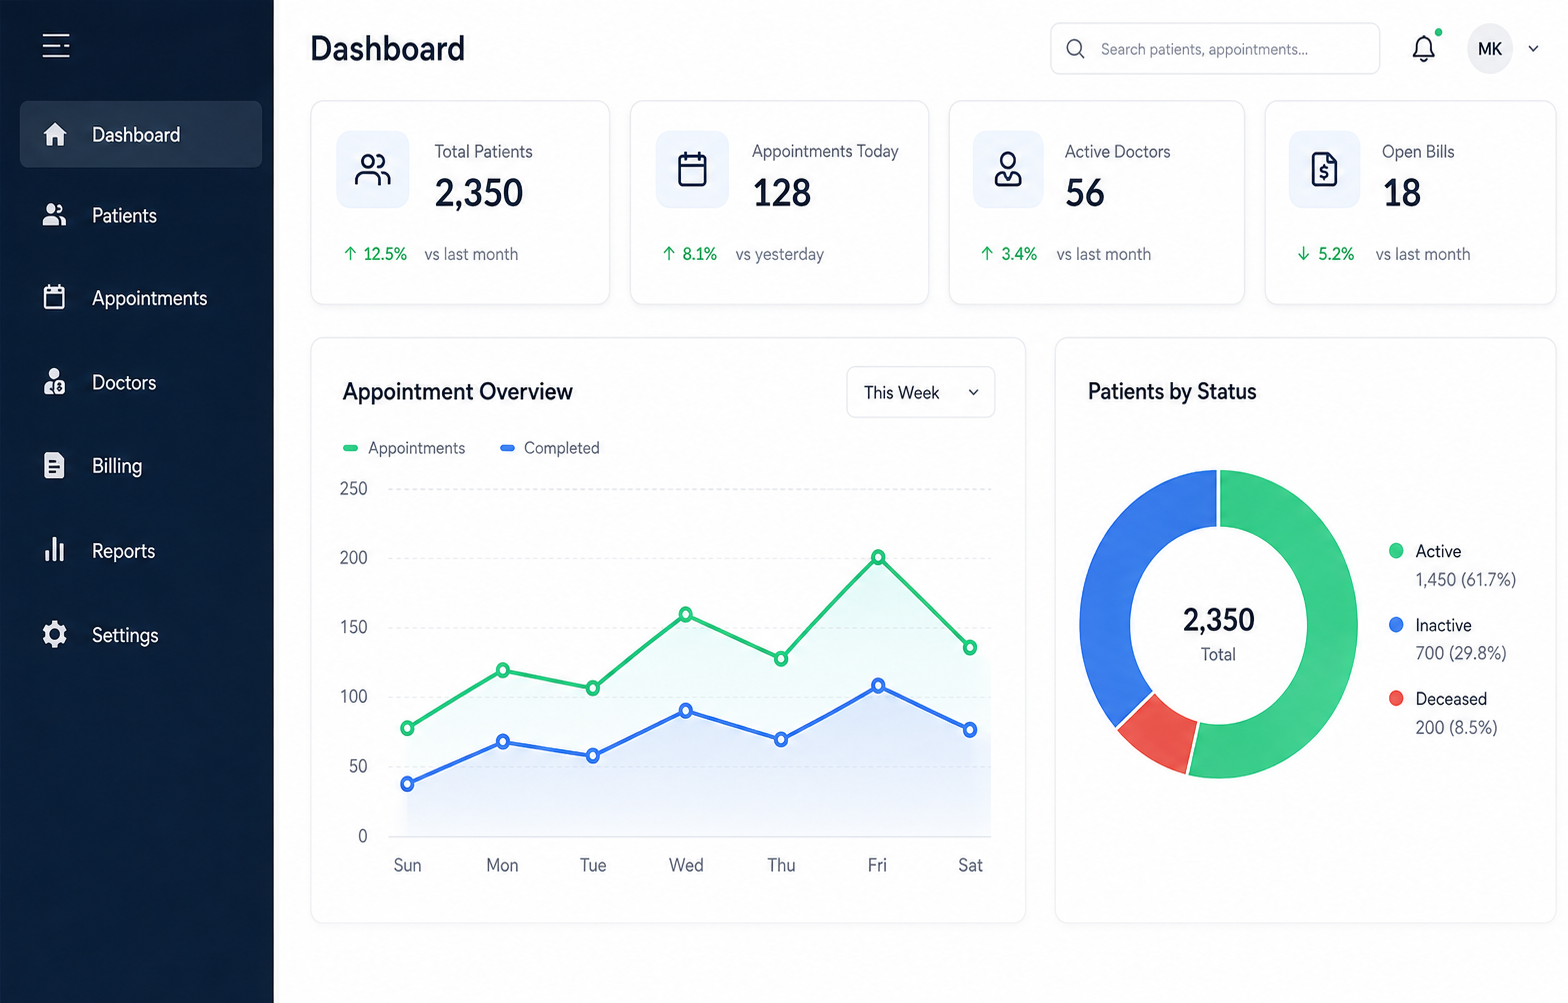Click the Total Patients card icon
1568x1003 pixels.
(372, 169)
